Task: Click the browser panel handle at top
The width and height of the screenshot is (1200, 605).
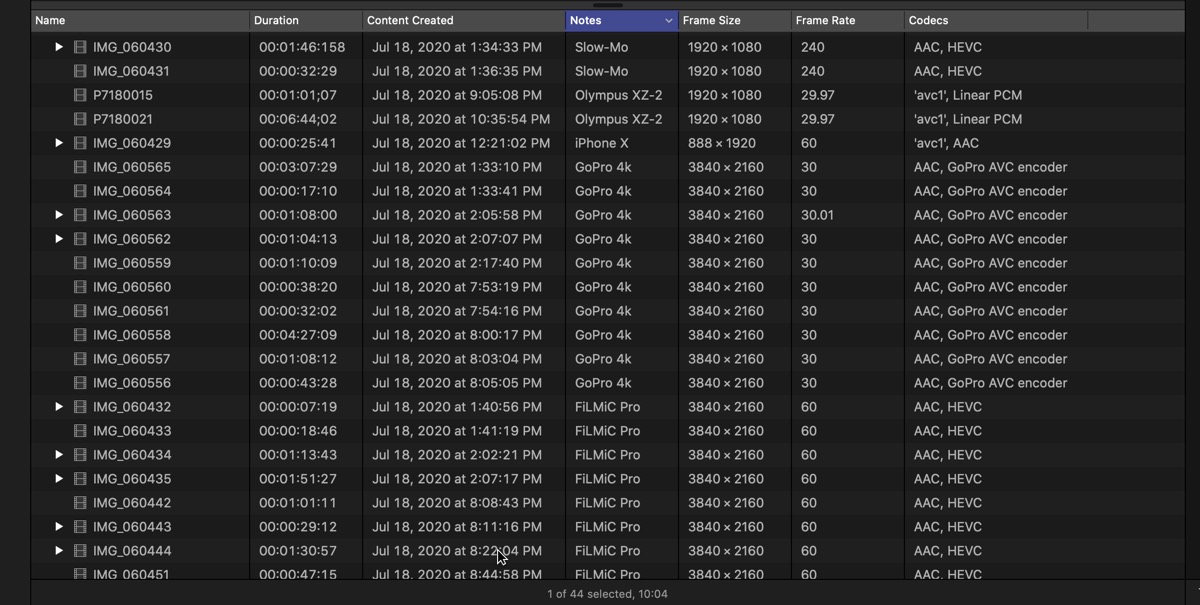Action: click(607, 4)
